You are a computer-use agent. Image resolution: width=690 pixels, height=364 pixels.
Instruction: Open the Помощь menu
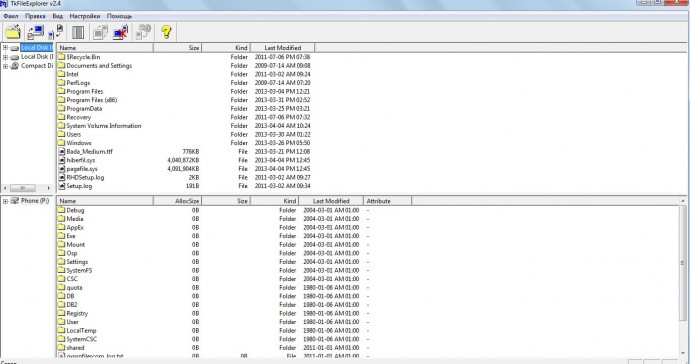coord(119,16)
